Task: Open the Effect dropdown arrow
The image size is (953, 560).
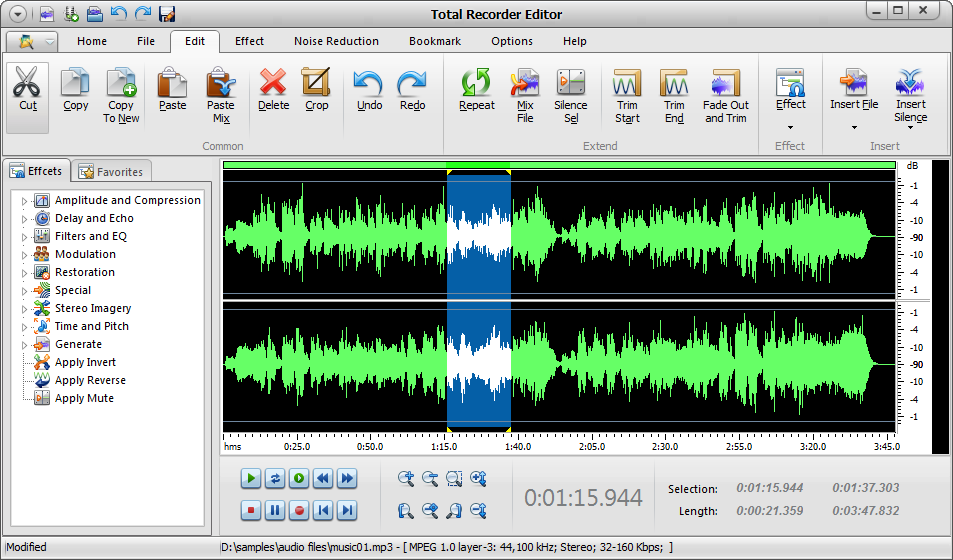Action: click(x=790, y=128)
